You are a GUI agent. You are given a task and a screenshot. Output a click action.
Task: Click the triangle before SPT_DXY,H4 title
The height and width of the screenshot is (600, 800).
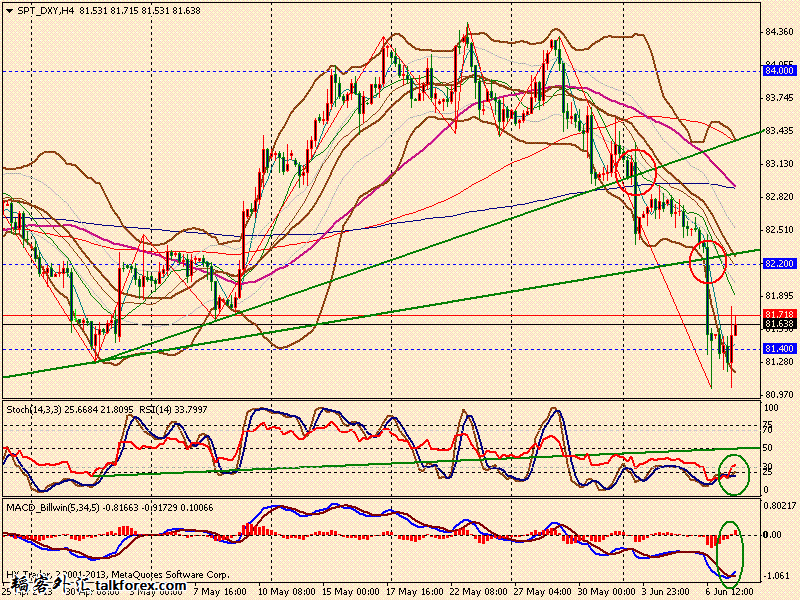(x=8, y=12)
